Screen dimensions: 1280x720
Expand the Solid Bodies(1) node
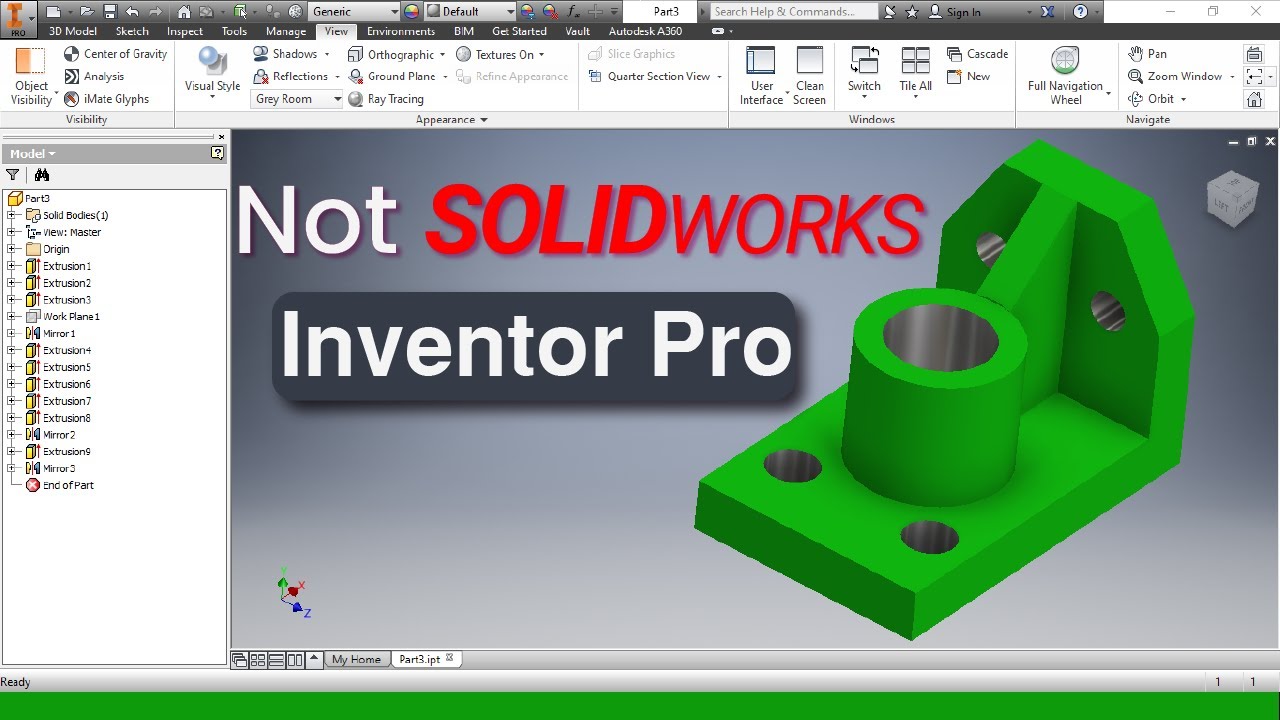pos(12,215)
